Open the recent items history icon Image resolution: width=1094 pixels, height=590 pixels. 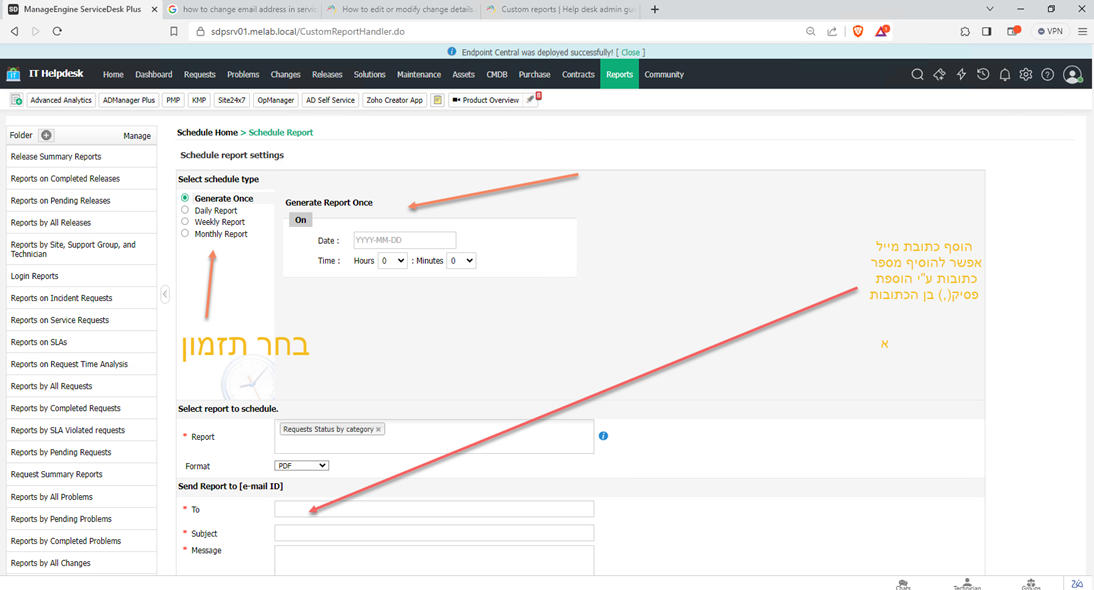pyautogui.click(x=983, y=75)
